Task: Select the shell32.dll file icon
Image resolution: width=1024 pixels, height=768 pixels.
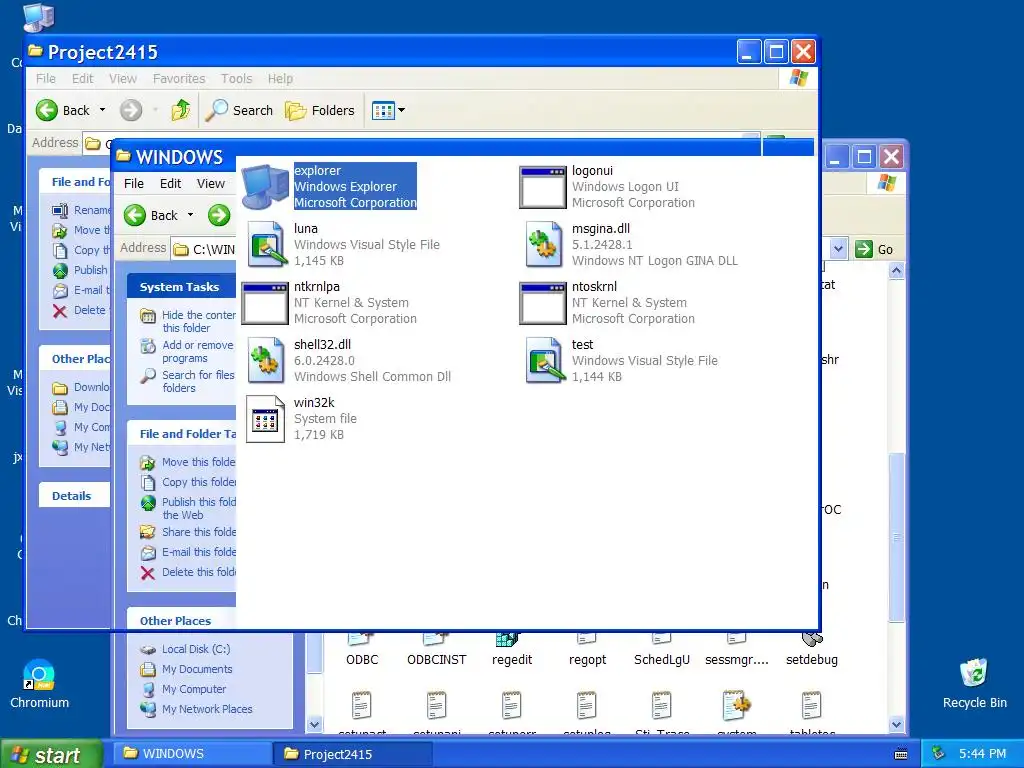Action: (x=266, y=360)
